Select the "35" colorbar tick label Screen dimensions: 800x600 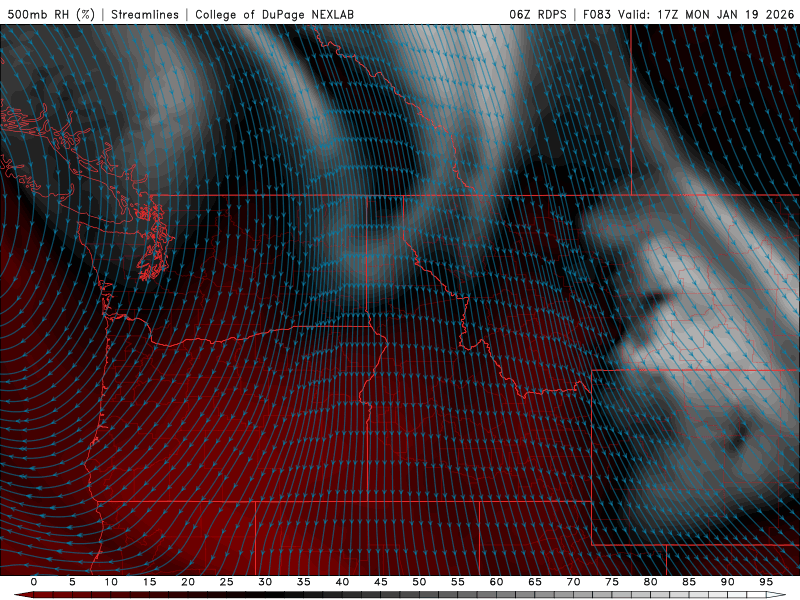click(304, 582)
